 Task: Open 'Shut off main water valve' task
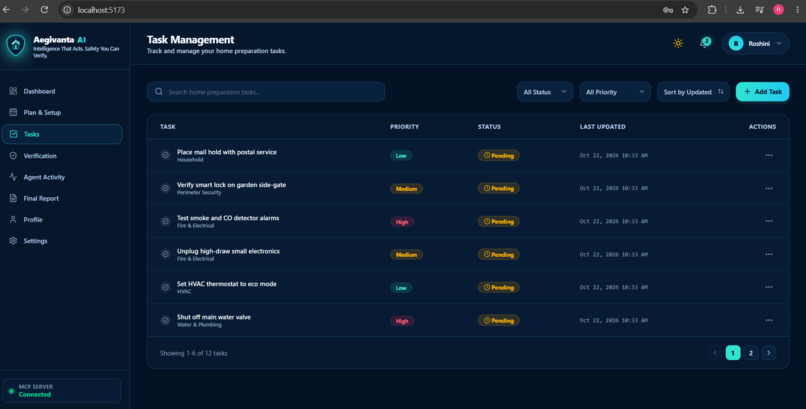tap(214, 317)
